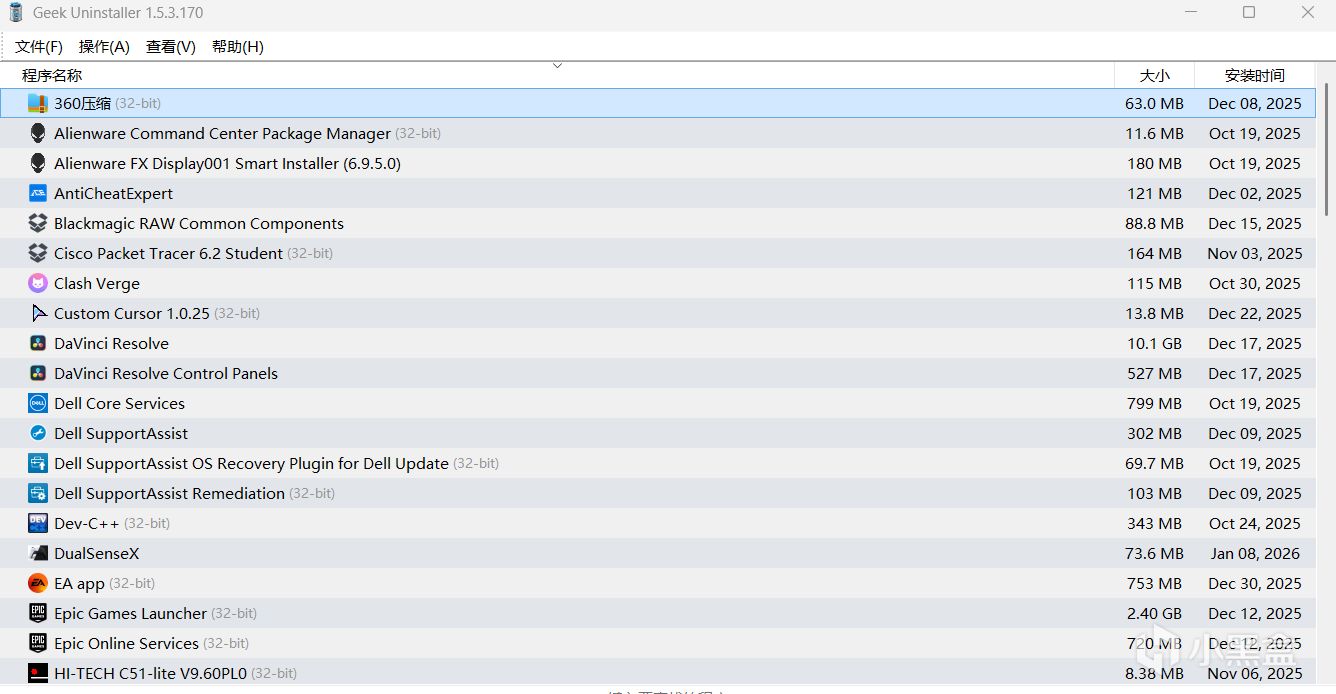Open the 查看(V) menu
The width and height of the screenshot is (1336, 694).
[171, 47]
